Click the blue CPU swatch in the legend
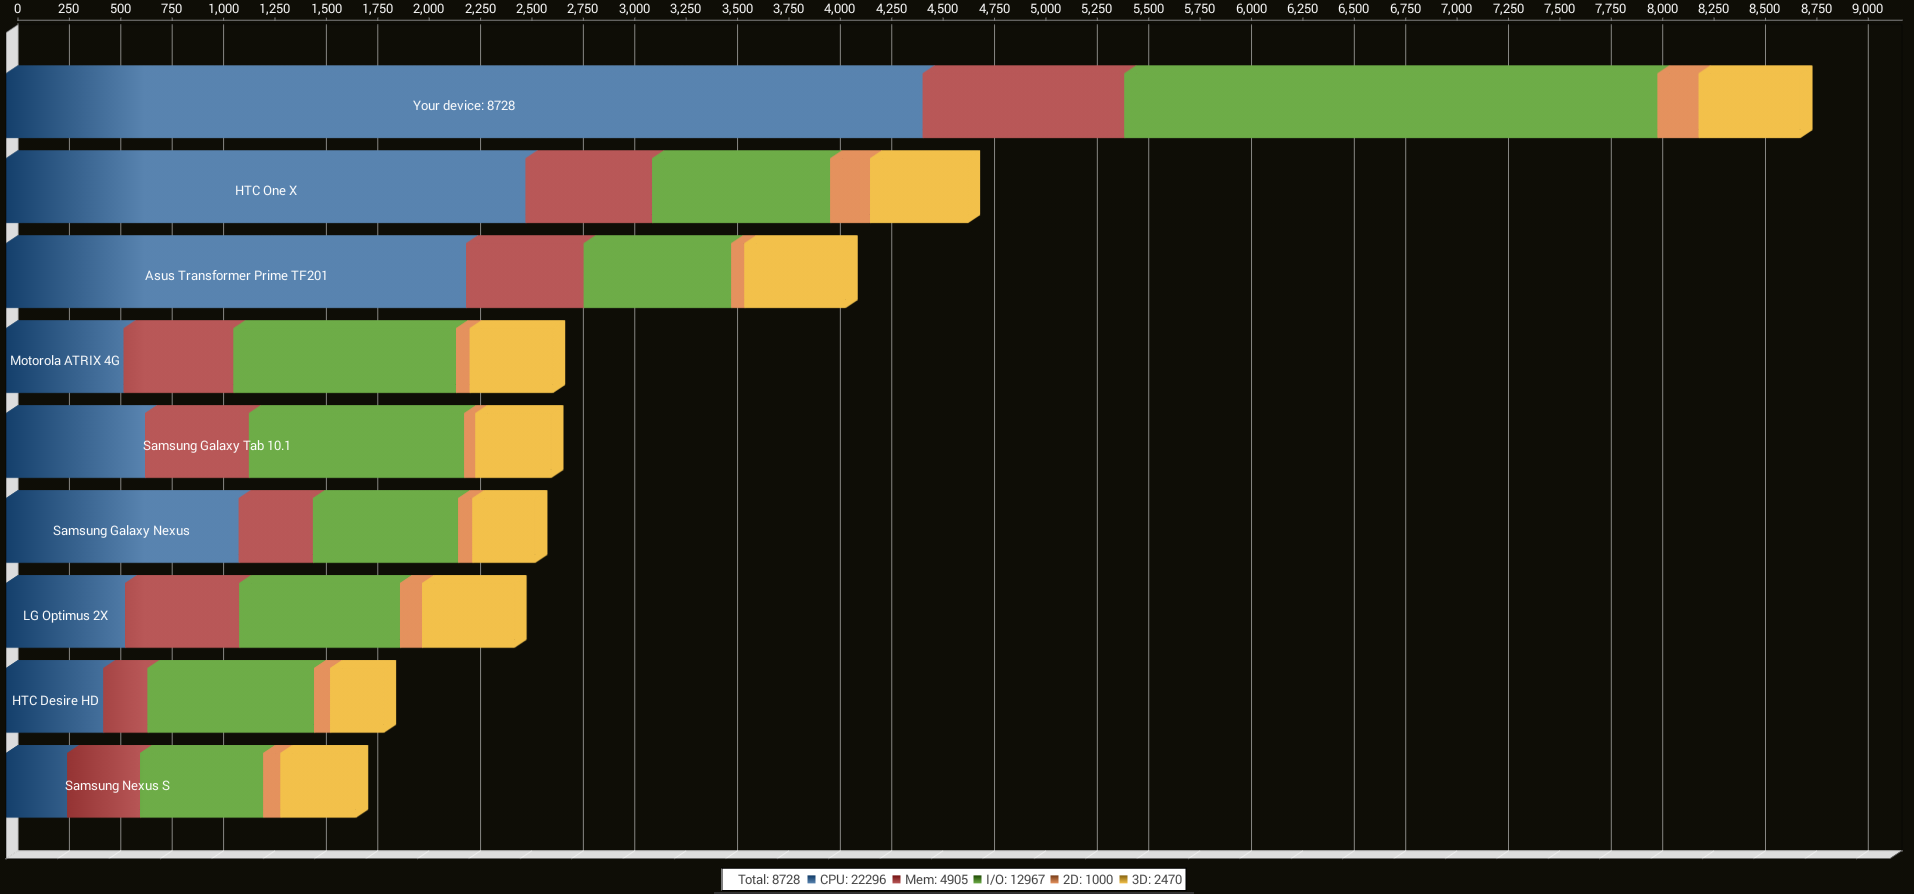1914x894 pixels. coord(811,880)
